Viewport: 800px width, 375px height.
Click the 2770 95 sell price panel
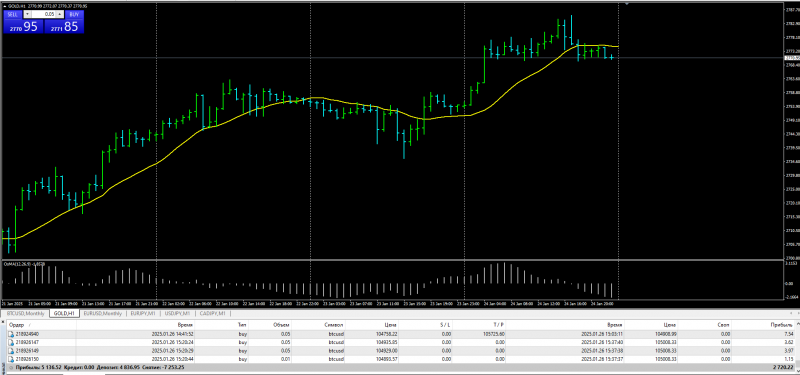coord(23,27)
